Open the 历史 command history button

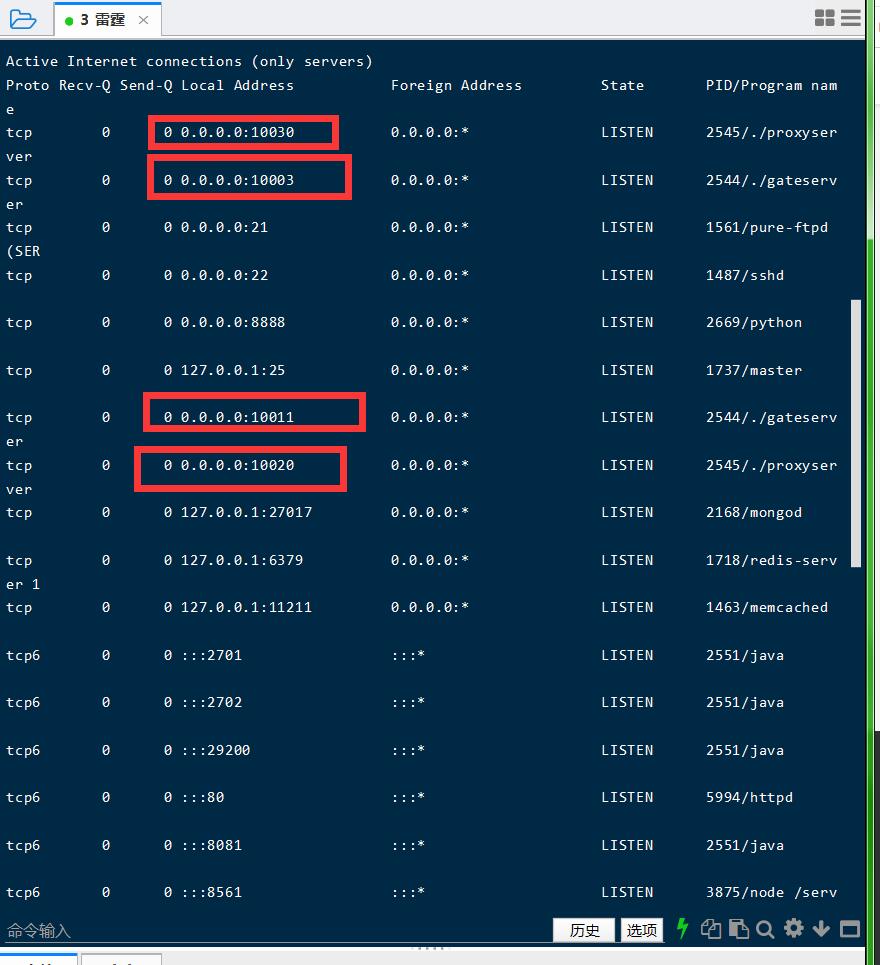584,930
